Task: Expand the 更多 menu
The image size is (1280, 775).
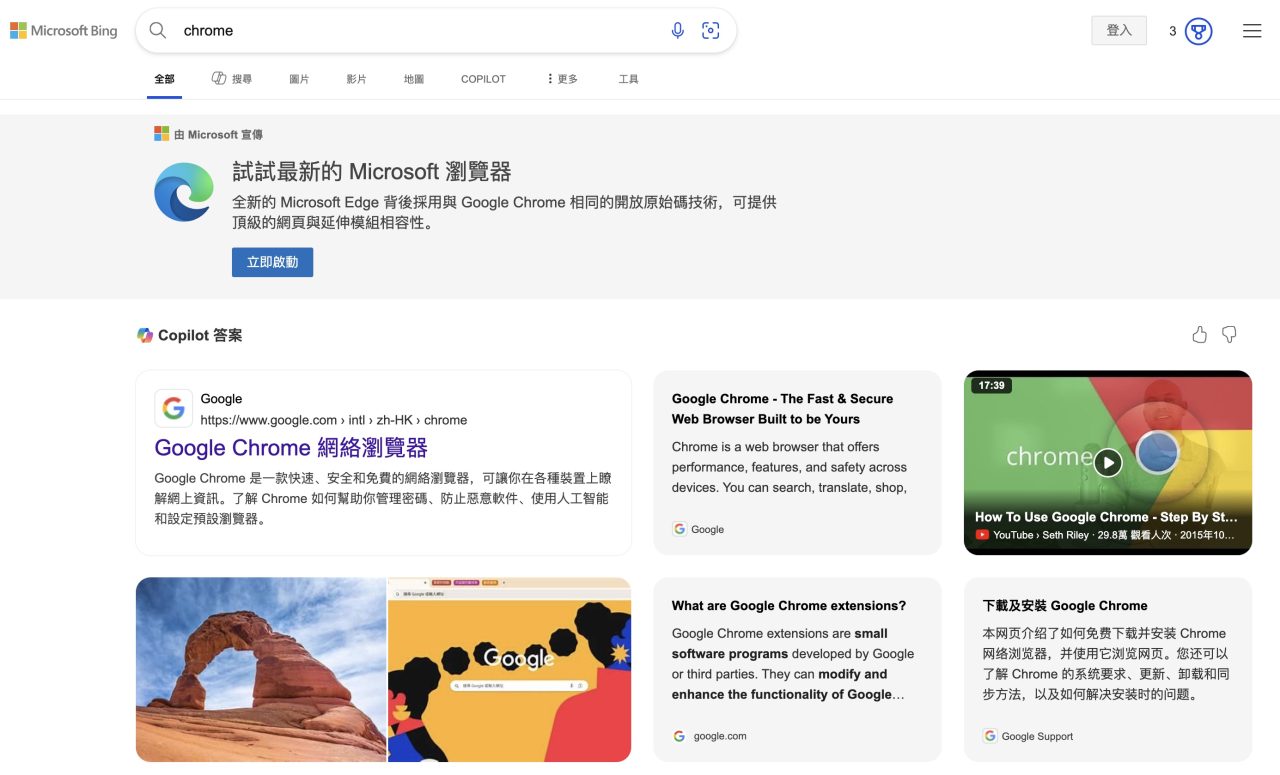Action: [563, 79]
